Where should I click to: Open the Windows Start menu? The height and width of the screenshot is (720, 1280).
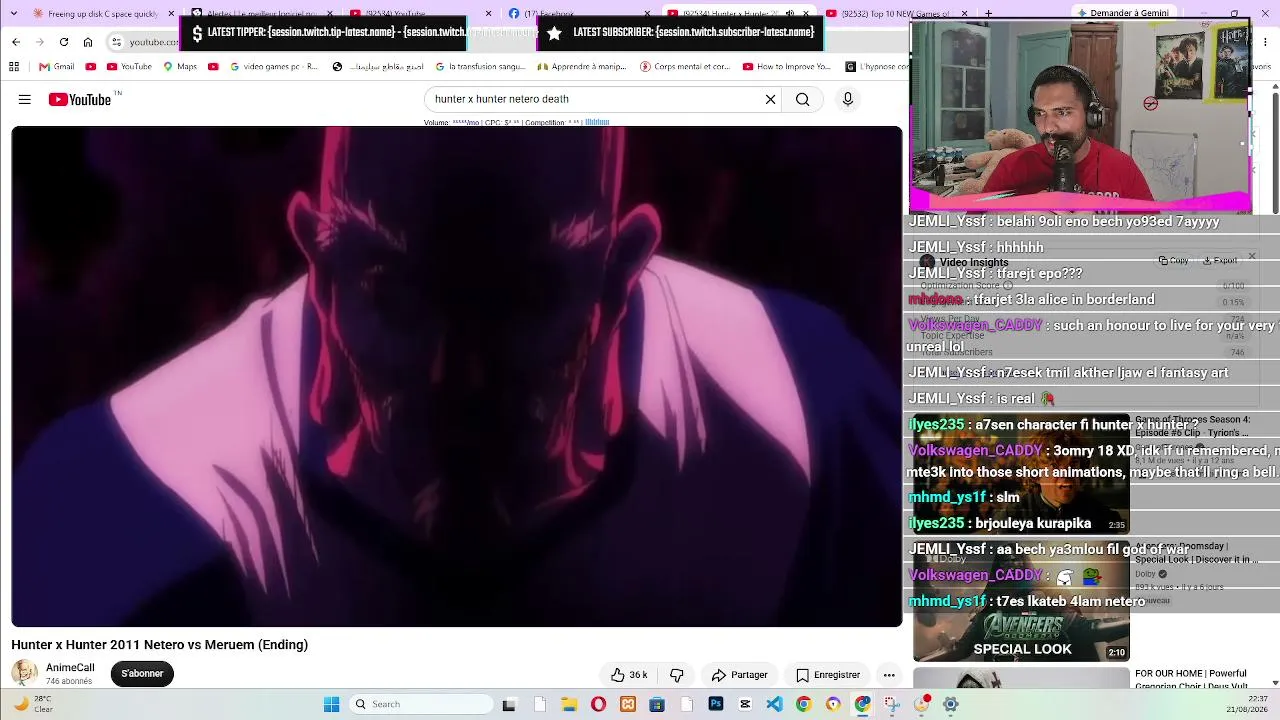[332, 705]
